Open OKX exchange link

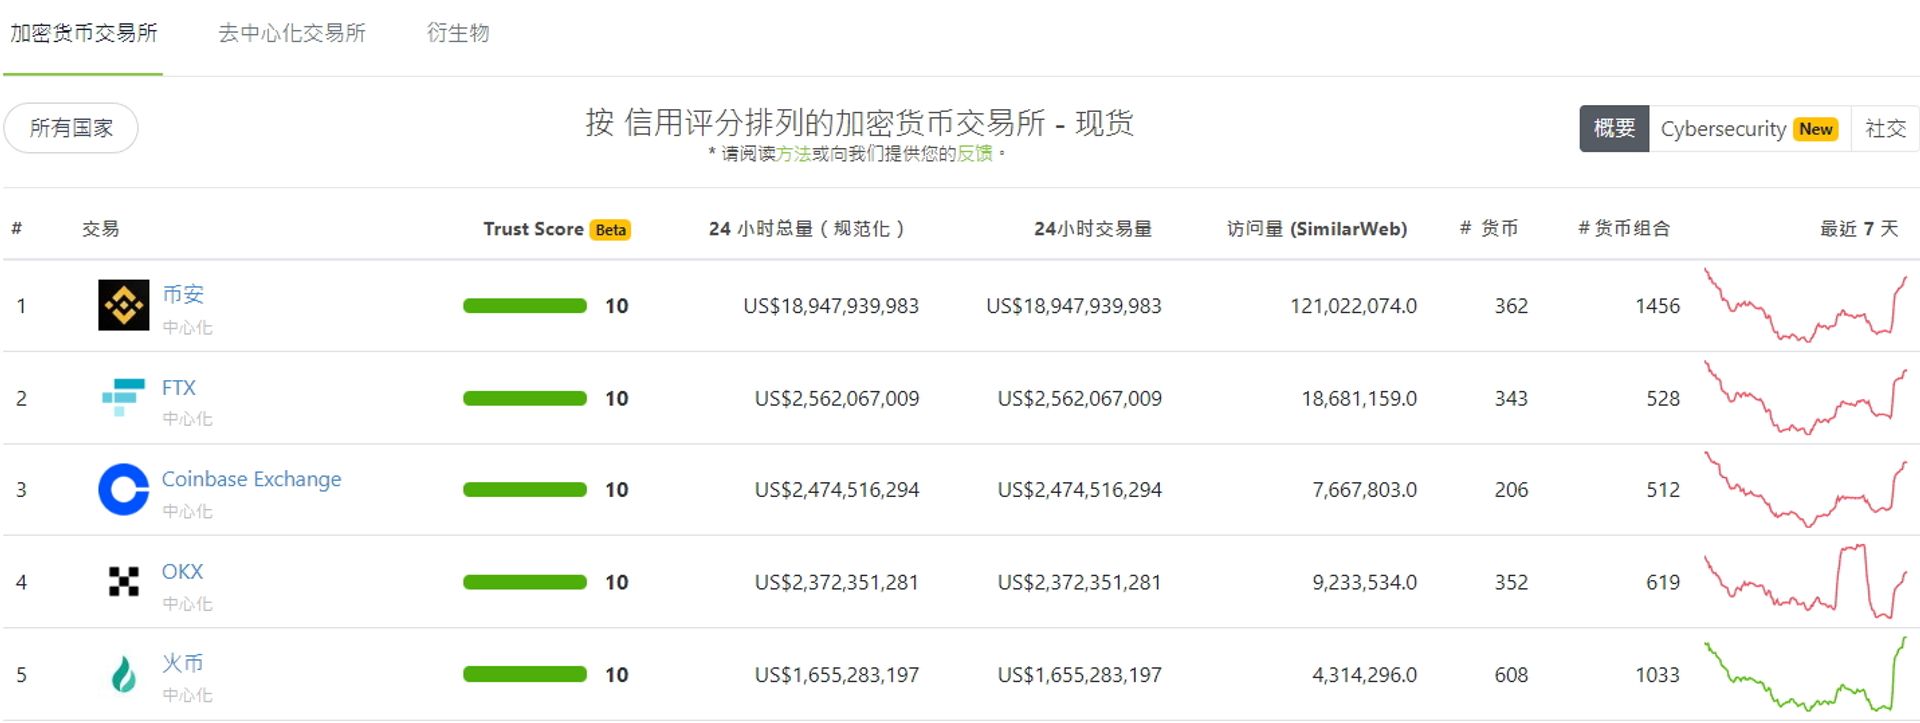coord(183,572)
